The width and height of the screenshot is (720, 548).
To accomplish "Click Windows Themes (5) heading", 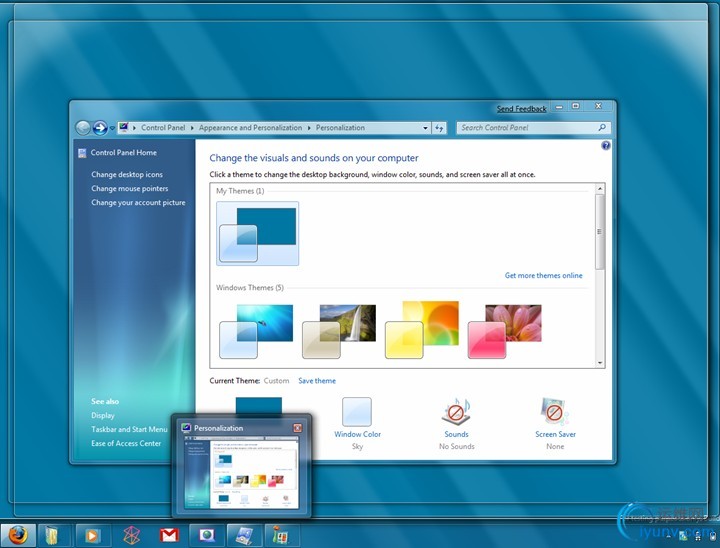I will tap(250, 288).
